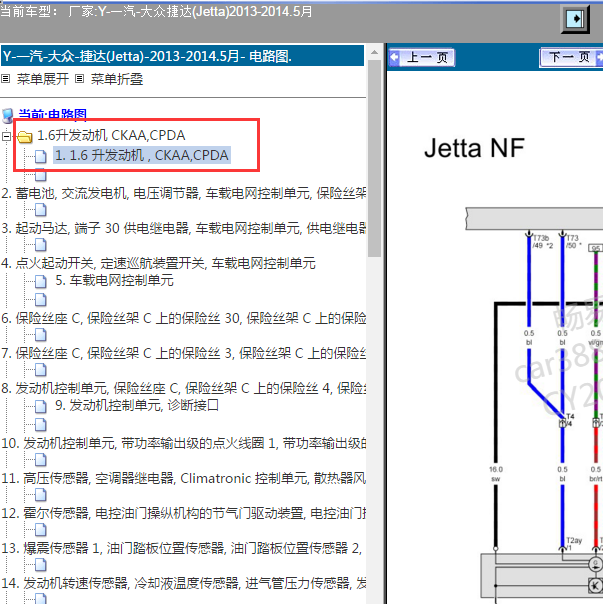This screenshot has height=604, width=603.
Task: Click page icon directly below item 13. 爆震传感器
Action: click(40, 565)
